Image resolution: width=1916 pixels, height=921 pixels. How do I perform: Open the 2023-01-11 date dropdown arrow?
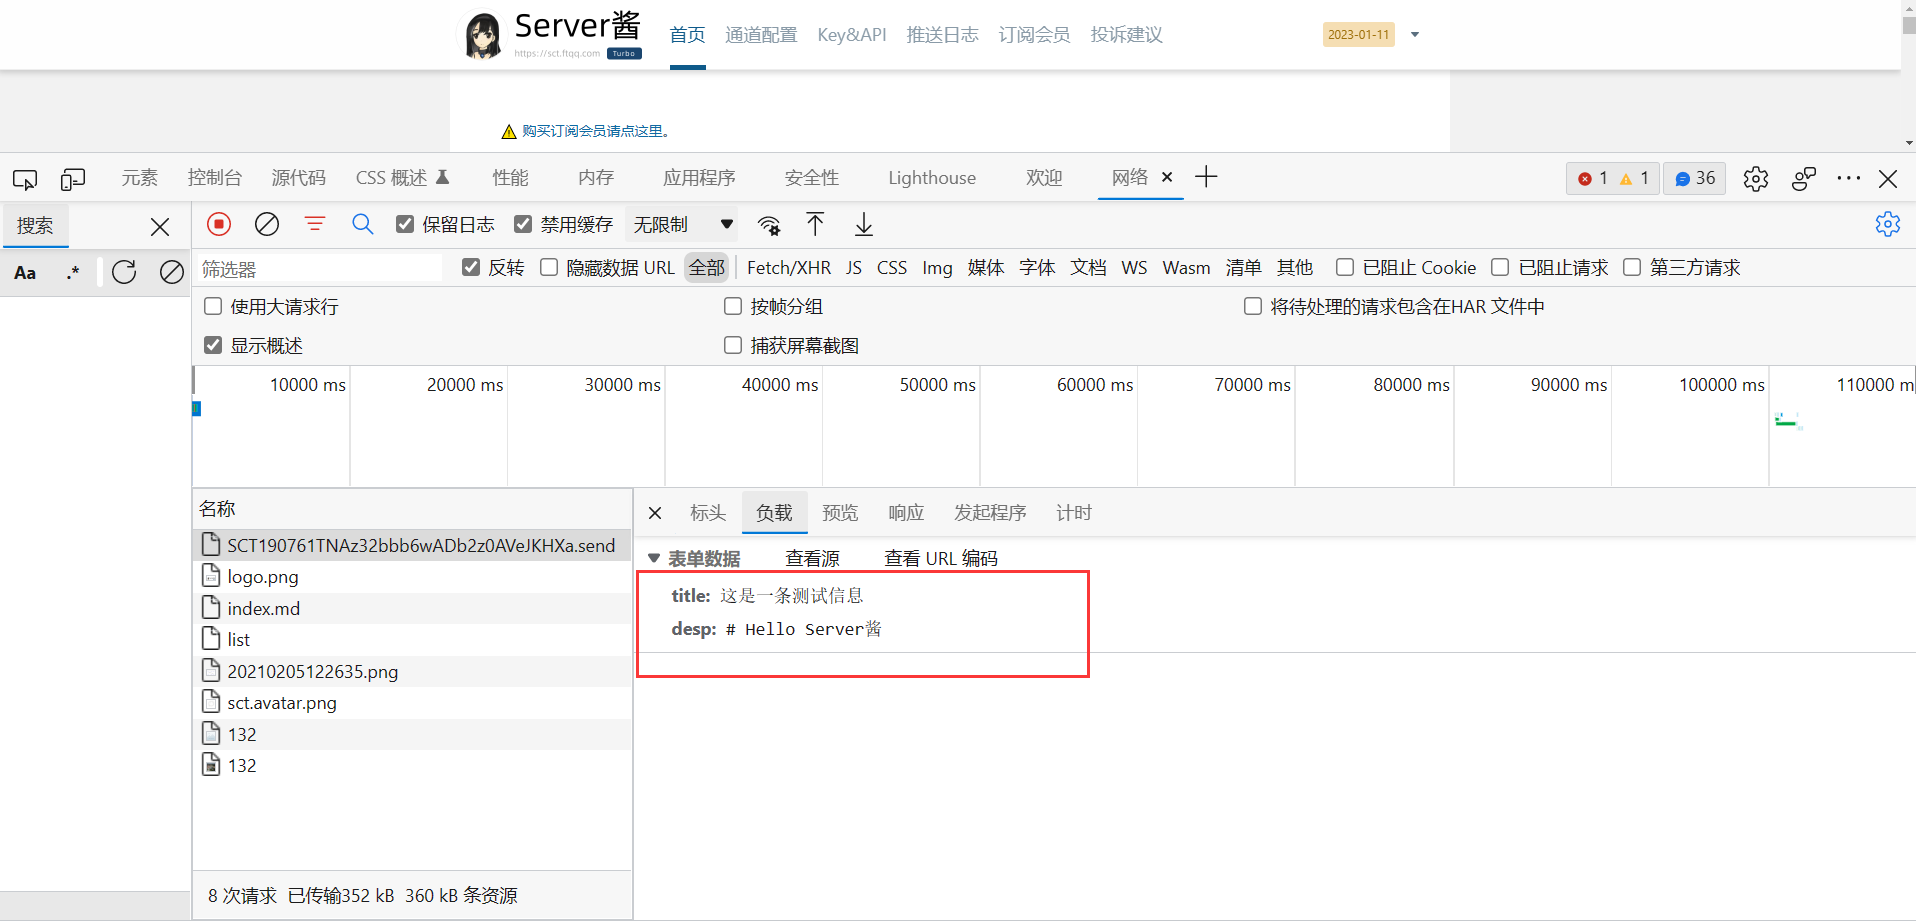point(1415,34)
